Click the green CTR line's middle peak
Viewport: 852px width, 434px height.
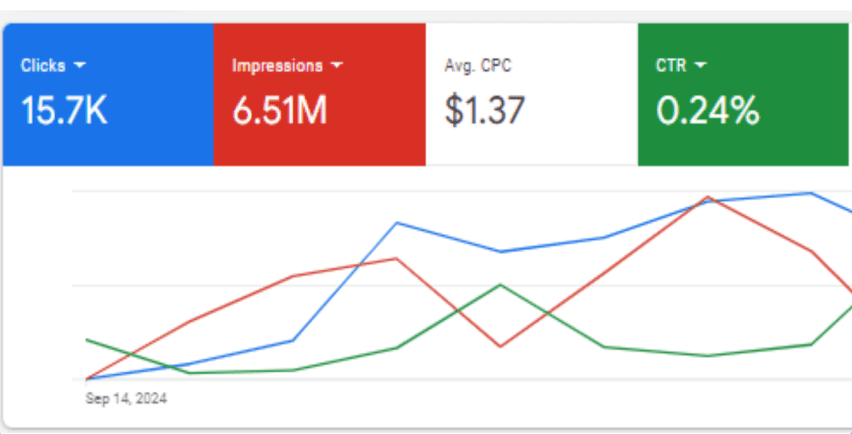(500, 285)
